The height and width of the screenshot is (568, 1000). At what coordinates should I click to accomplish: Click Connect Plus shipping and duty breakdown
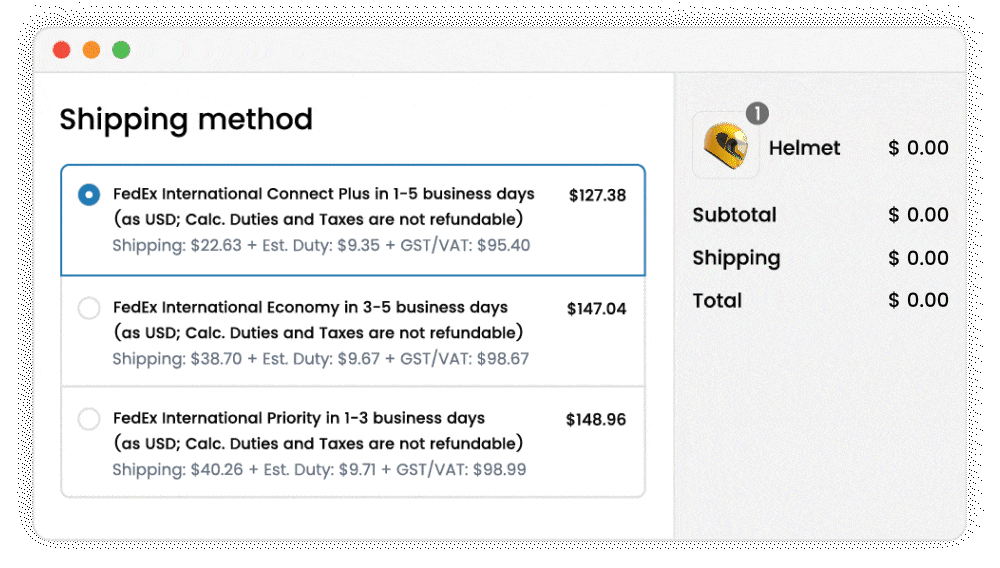(321, 245)
